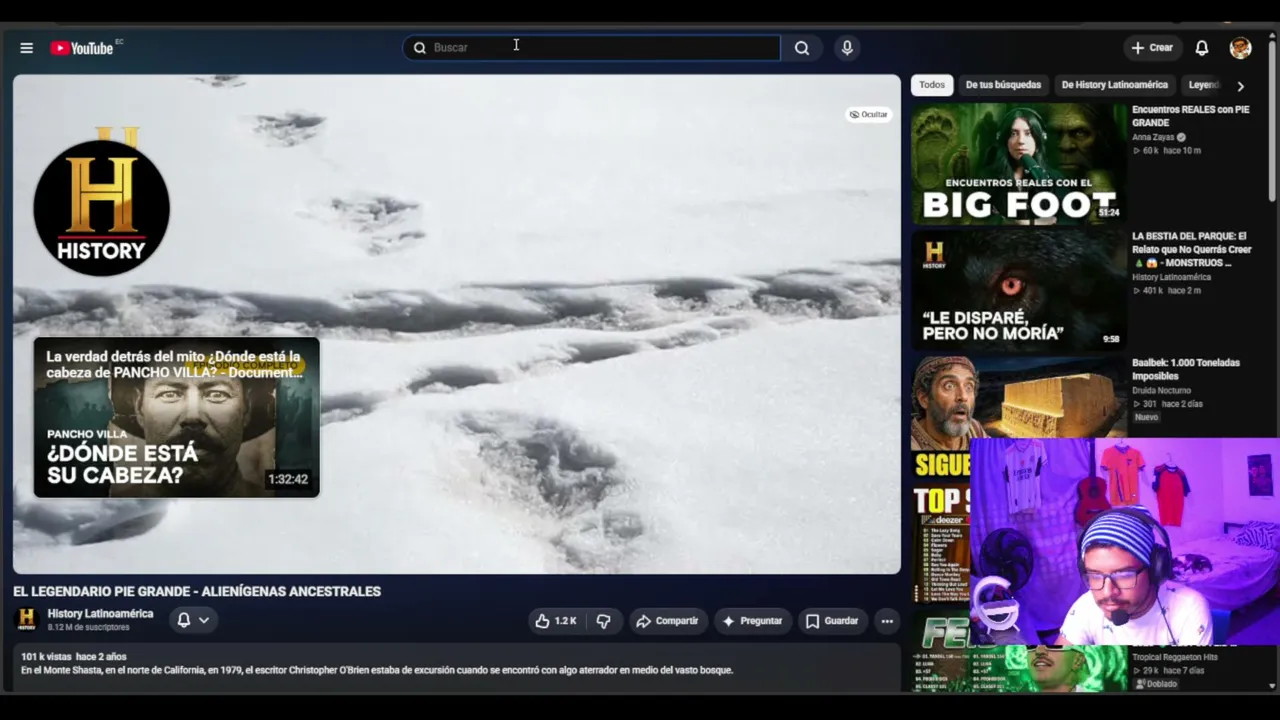
Task: Dislike the video
Action: point(603,621)
